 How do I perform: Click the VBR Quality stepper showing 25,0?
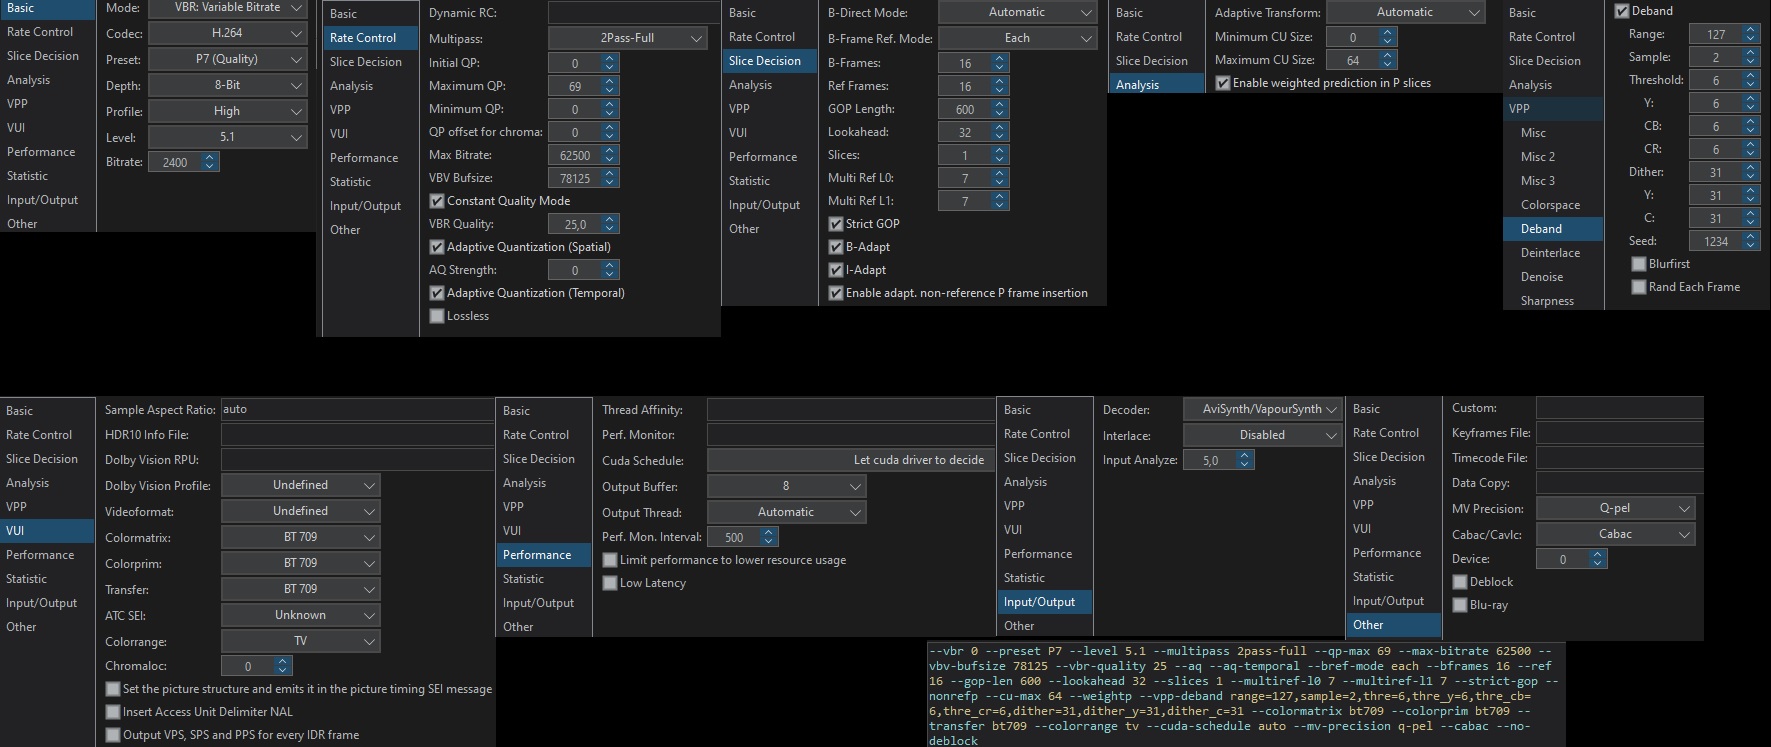point(583,224)
